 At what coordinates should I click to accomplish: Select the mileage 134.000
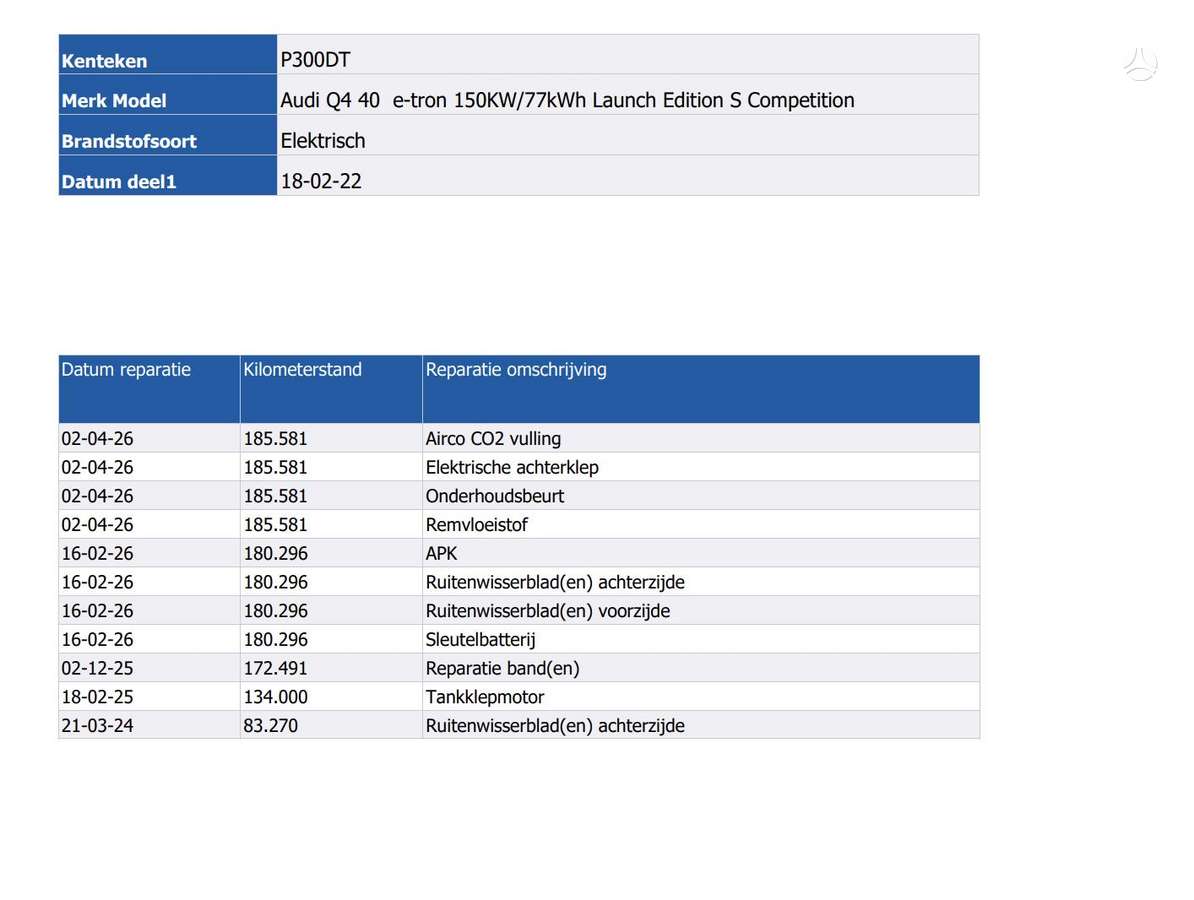(x=275, y=697)
